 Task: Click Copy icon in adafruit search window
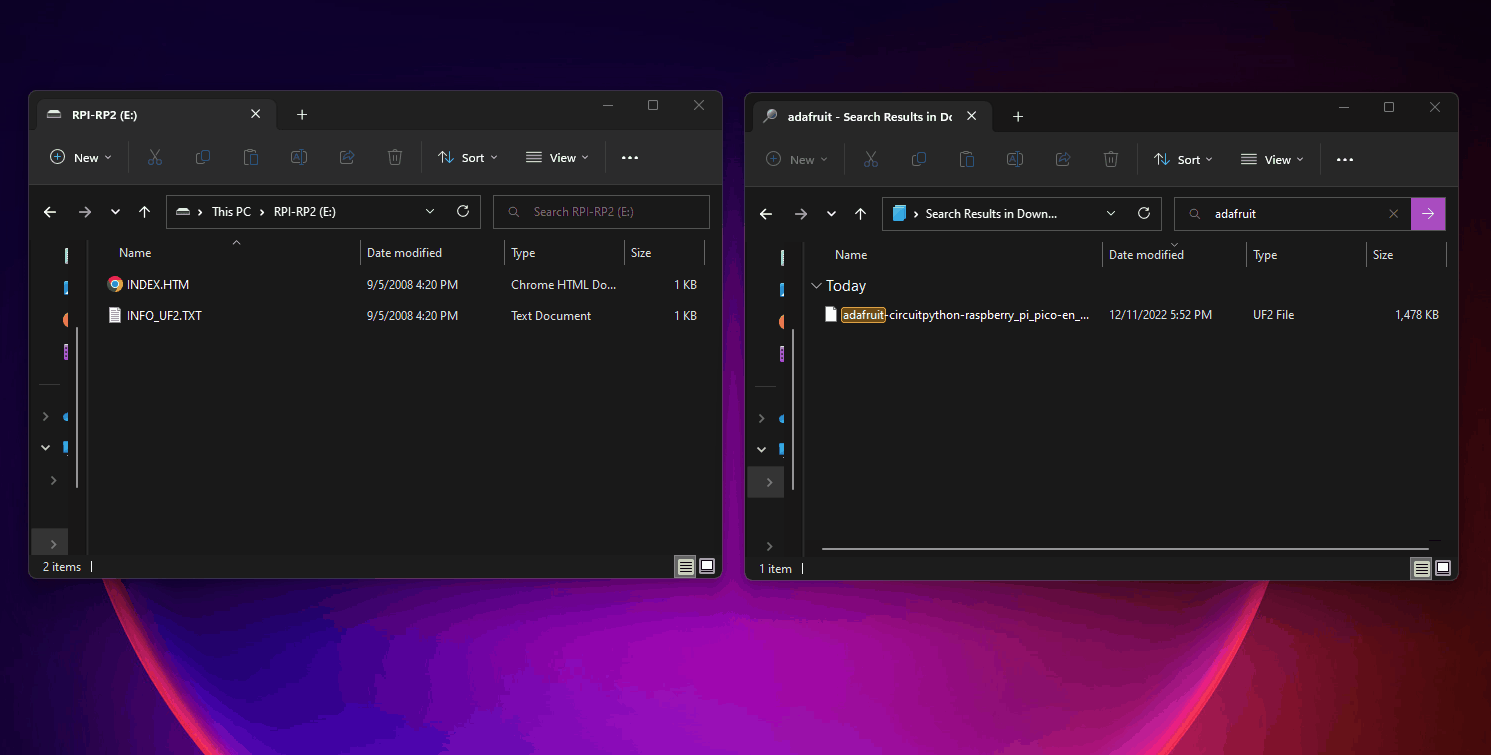coord(919,159)
